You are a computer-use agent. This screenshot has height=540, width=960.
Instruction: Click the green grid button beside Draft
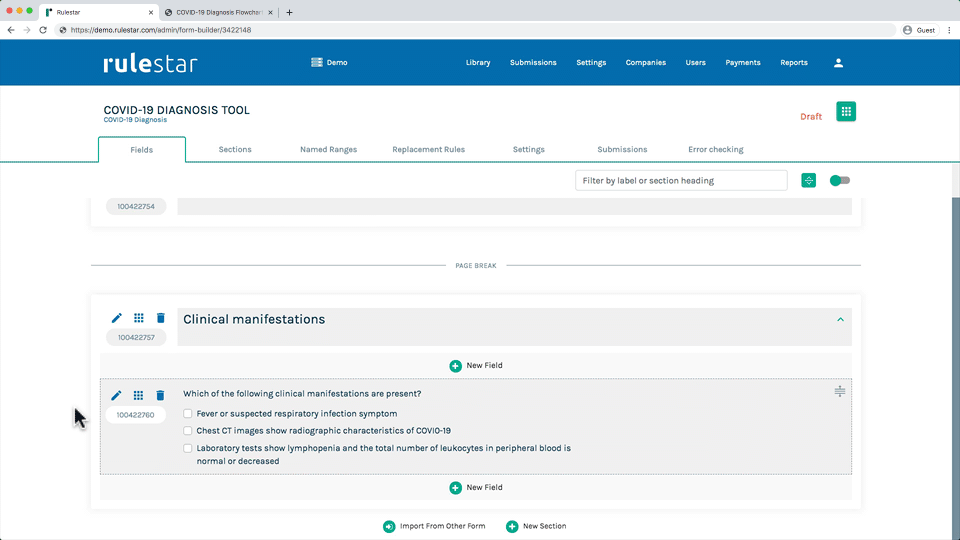point(846,112)
